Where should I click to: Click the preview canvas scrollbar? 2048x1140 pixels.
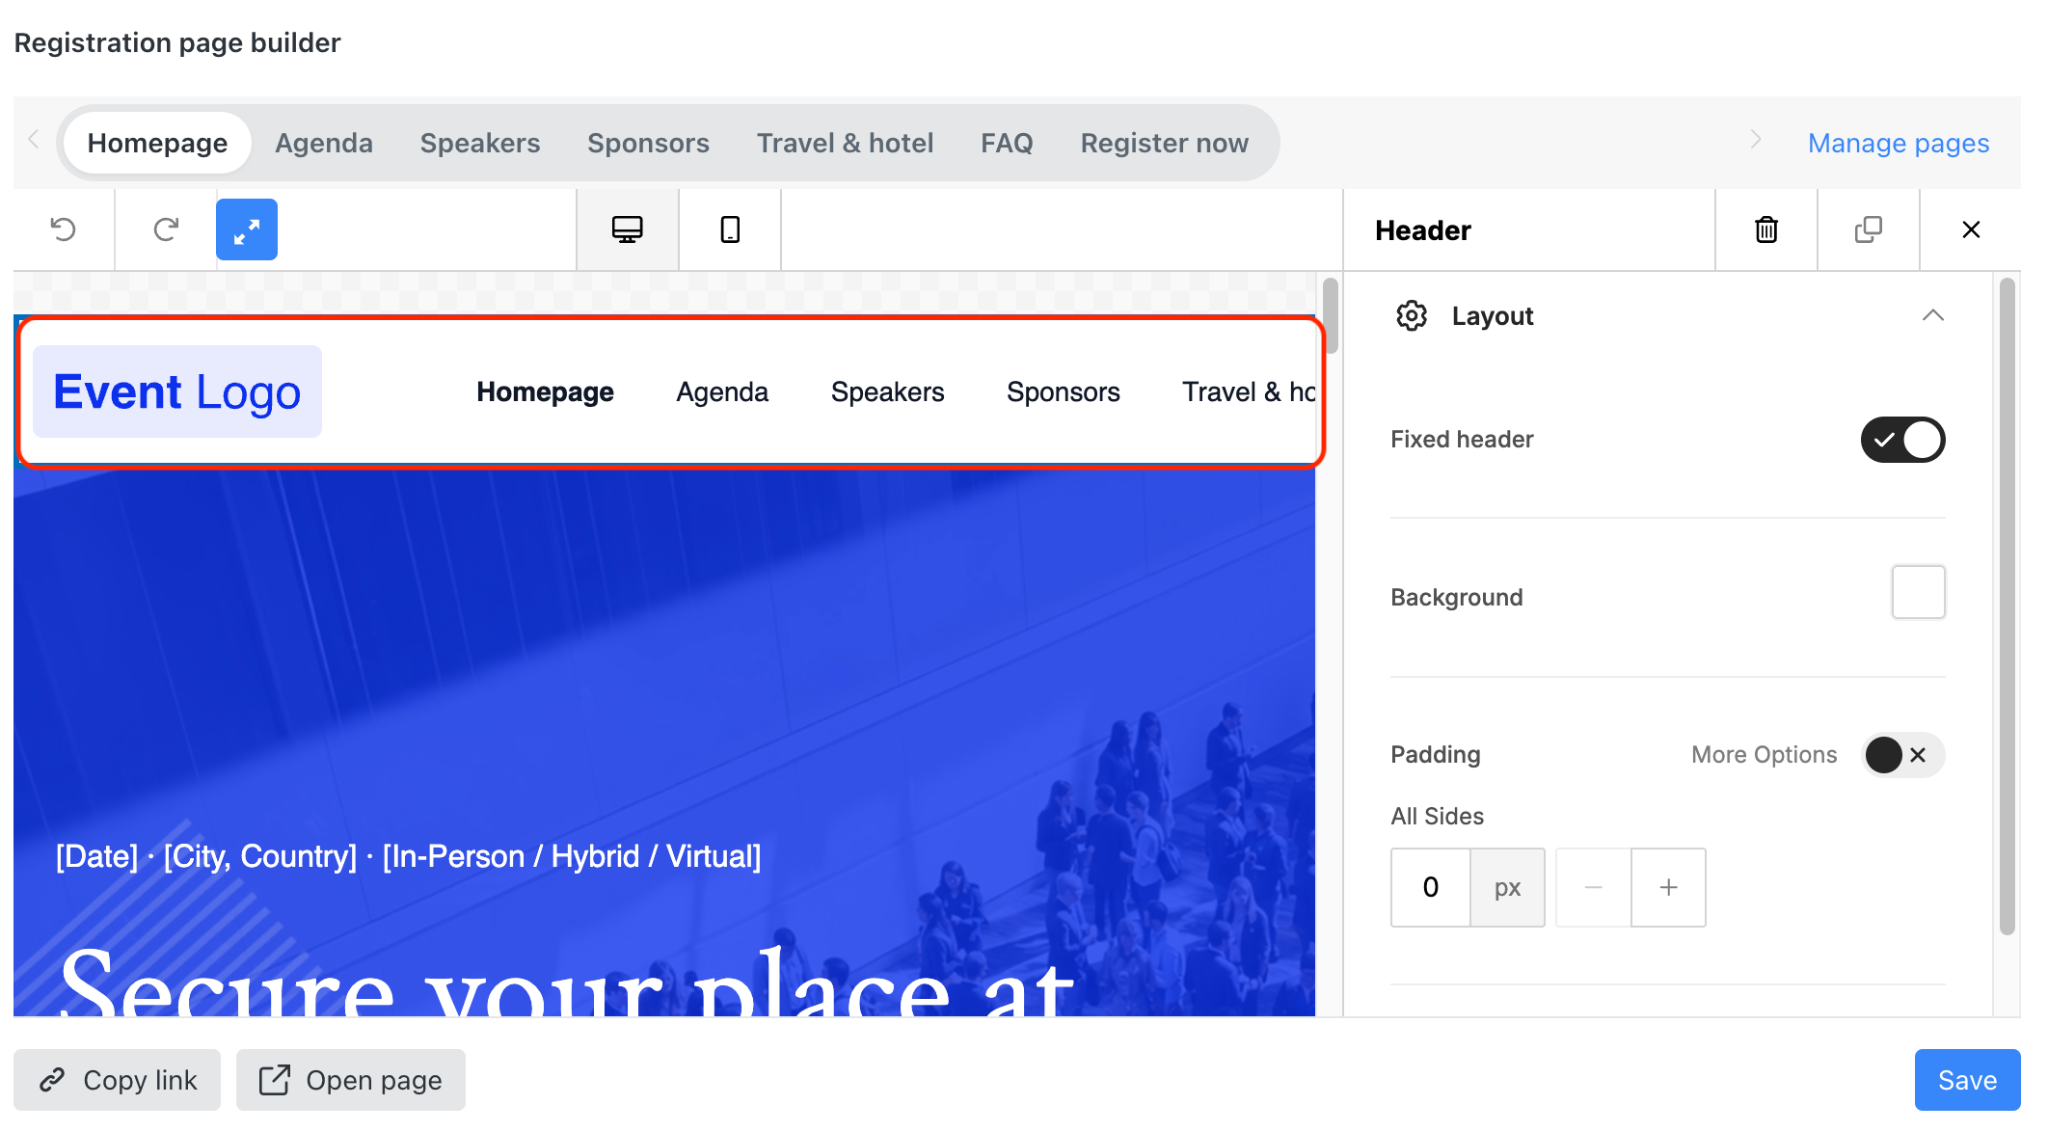tap(1330, 315)
